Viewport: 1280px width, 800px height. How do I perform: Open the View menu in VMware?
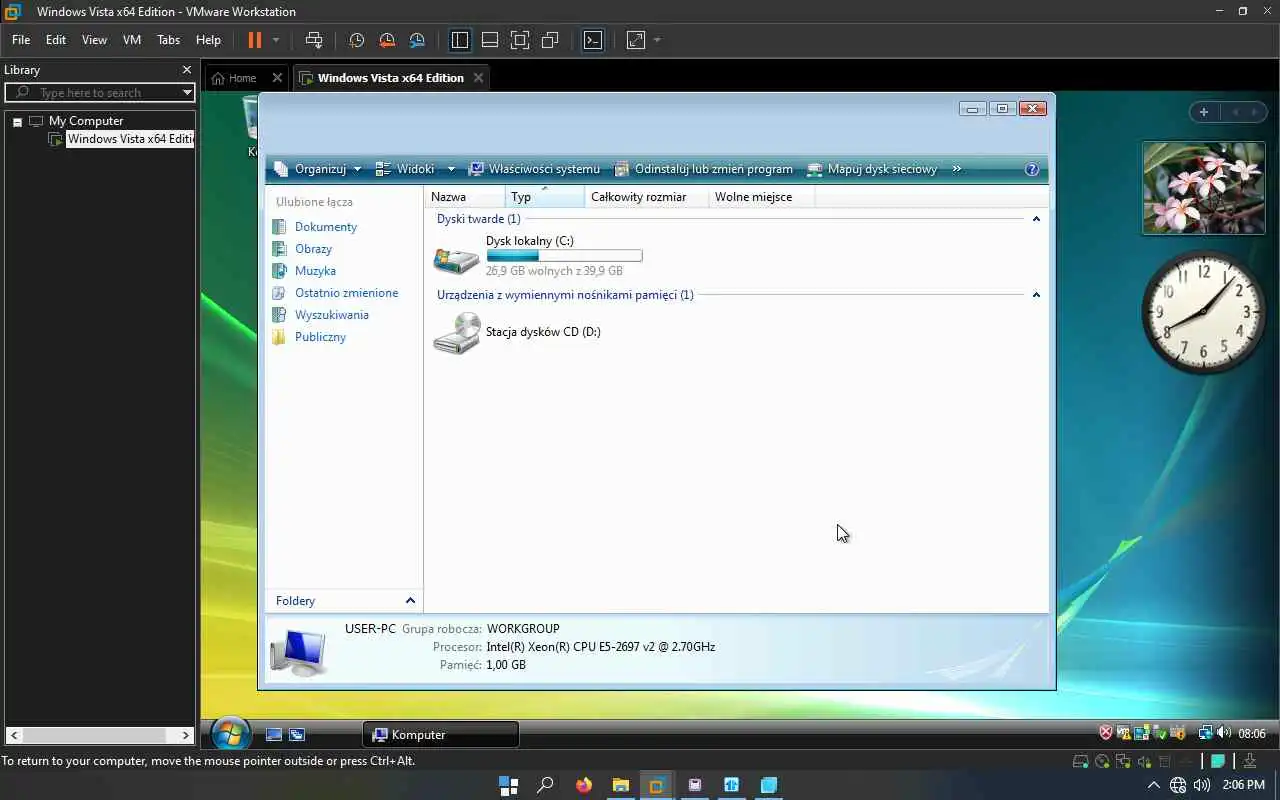(94, 40)
